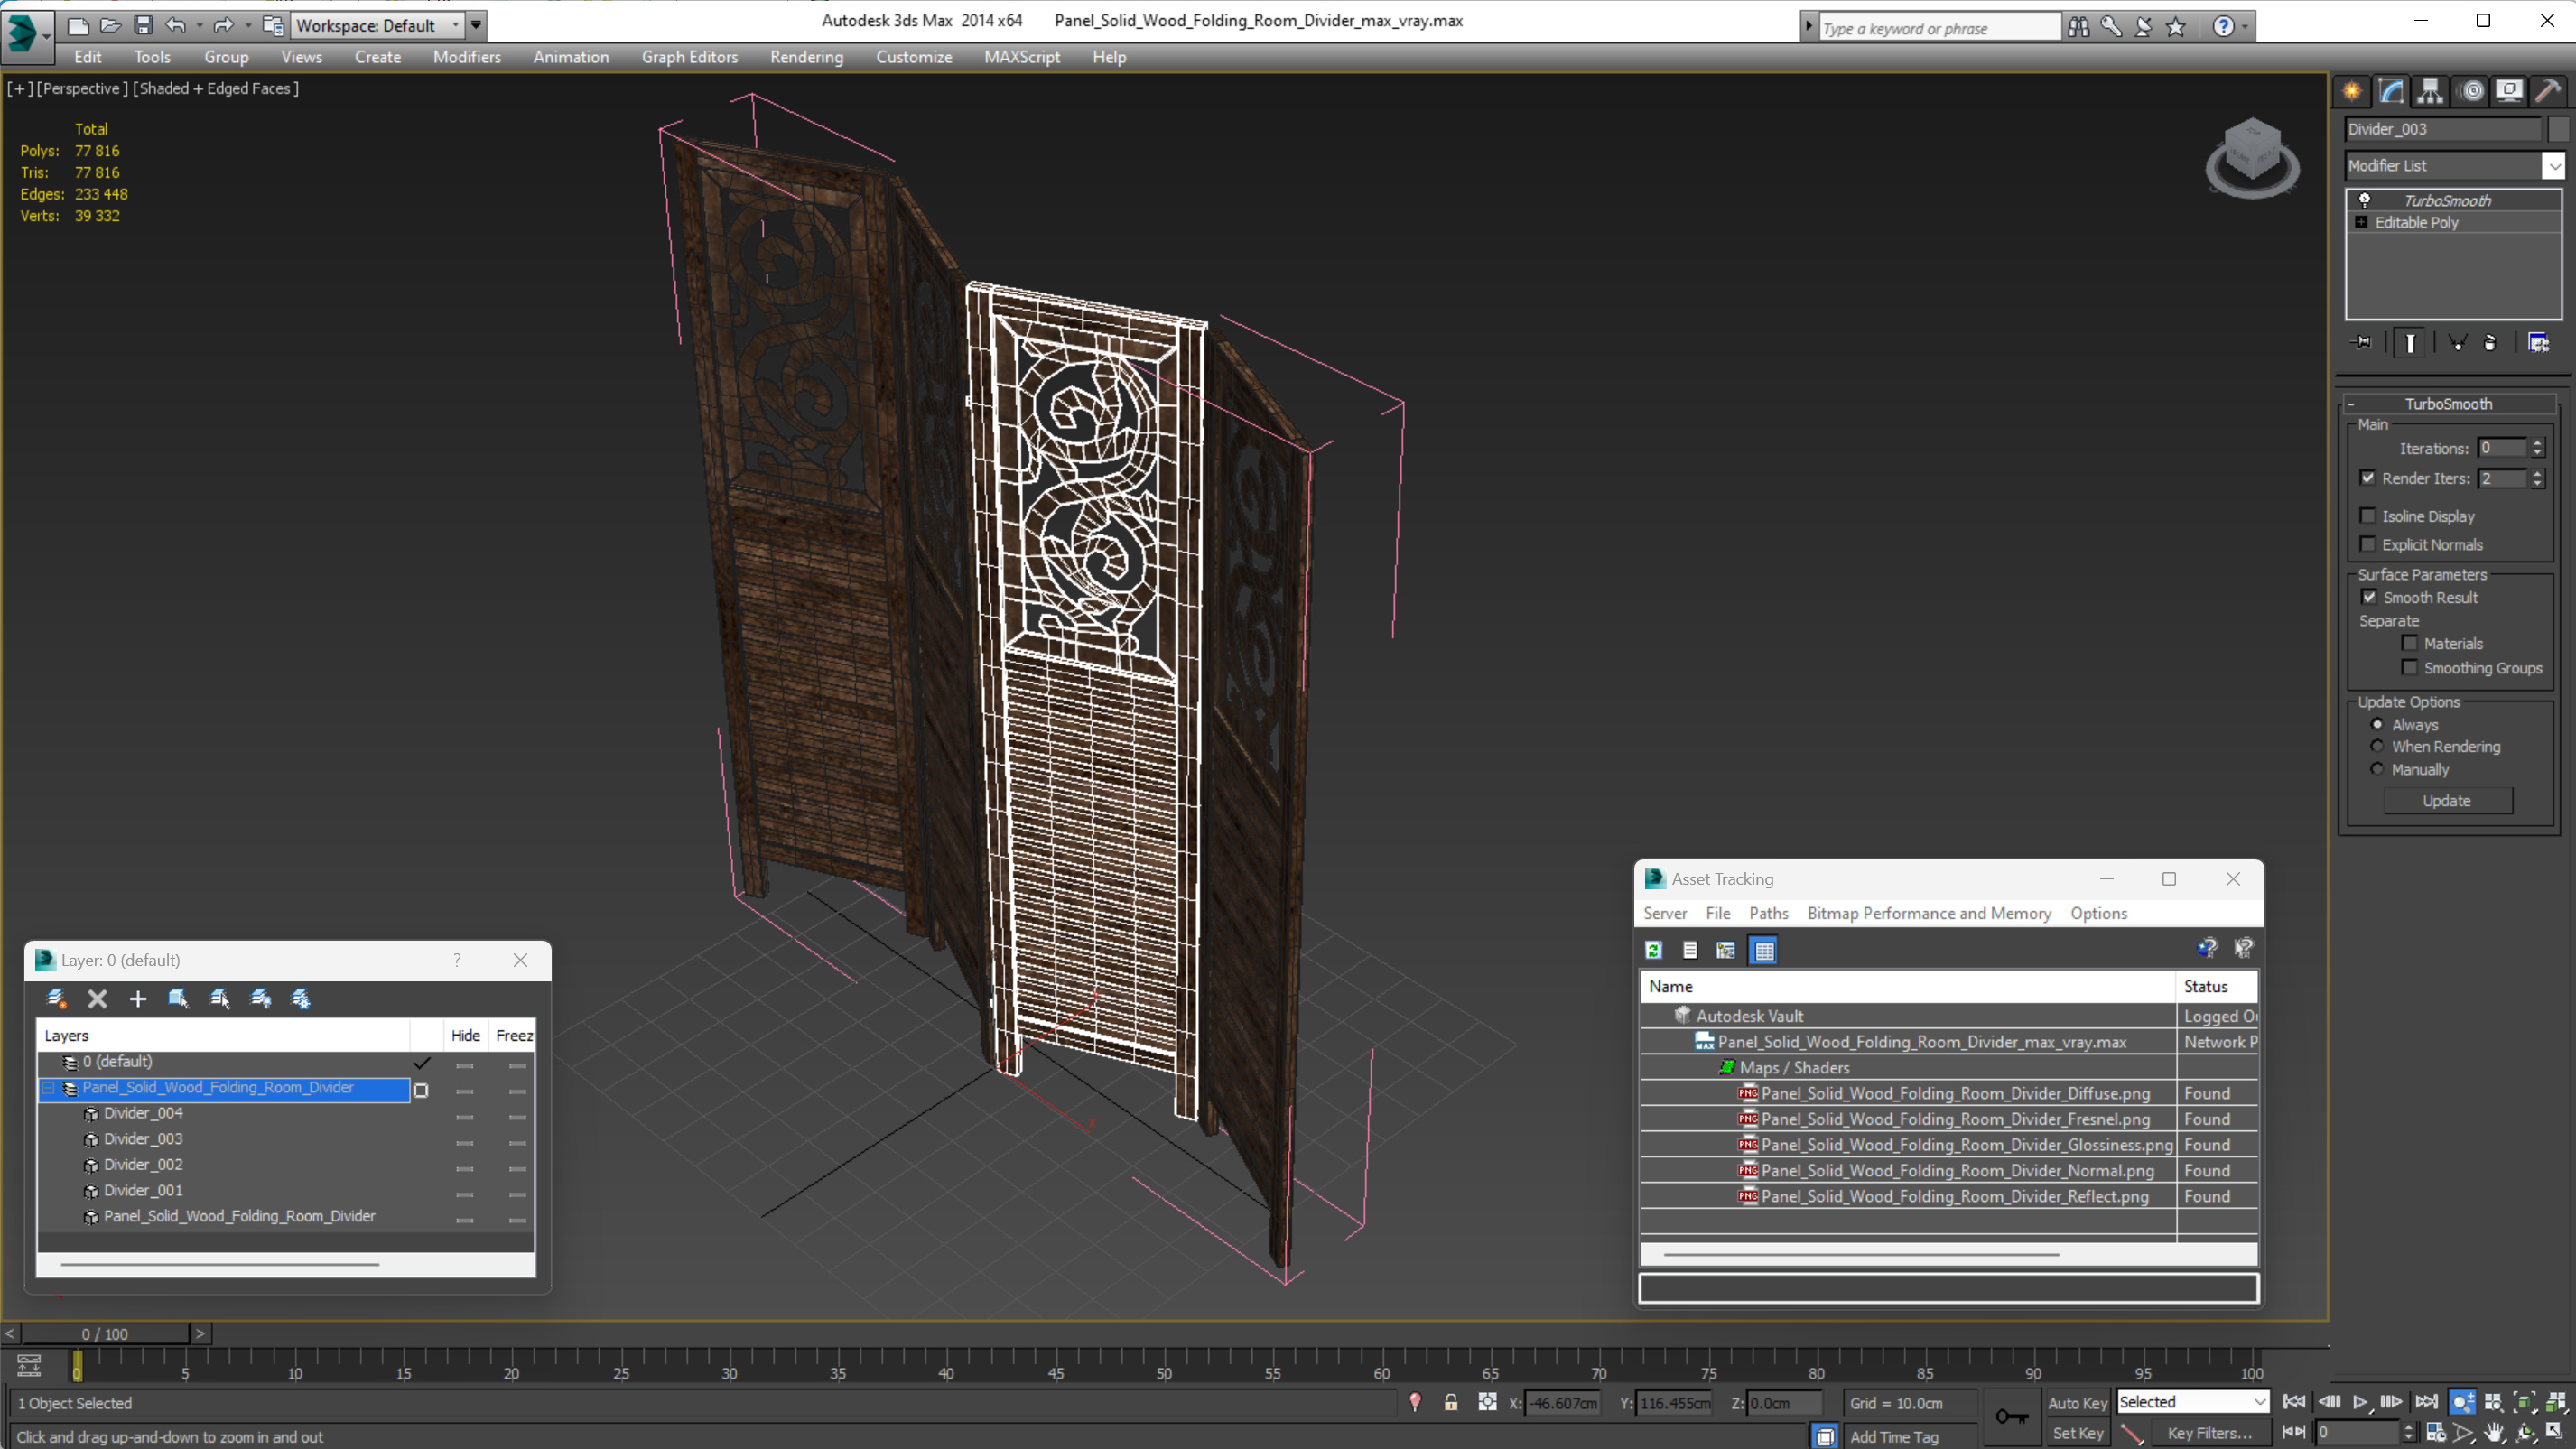The height and width of the screenshot is (1449, 2576).
Task: Open the Graph Editors menu
Action: (x=689, y=57)
